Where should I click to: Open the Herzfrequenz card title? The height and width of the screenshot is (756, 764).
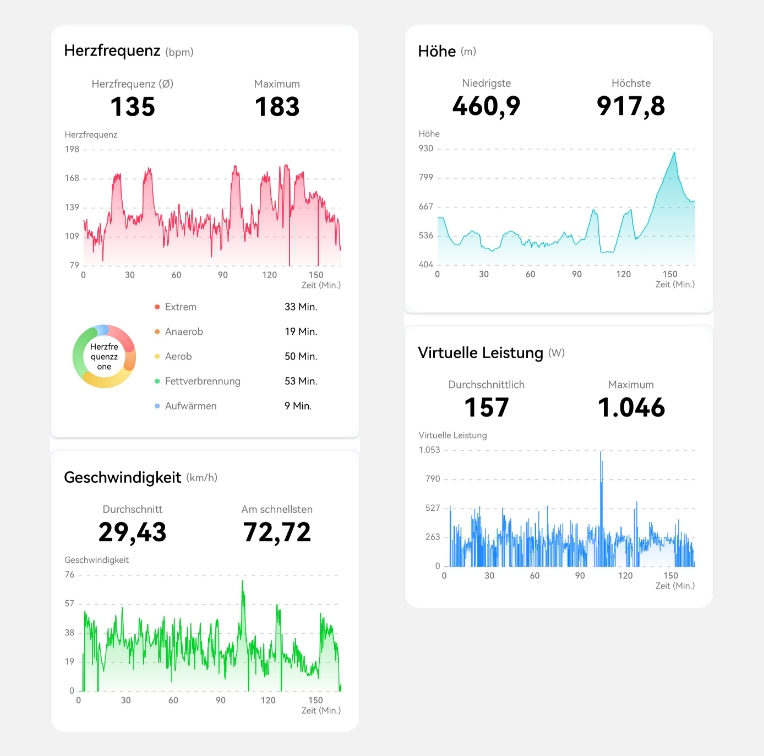(112, 50)
